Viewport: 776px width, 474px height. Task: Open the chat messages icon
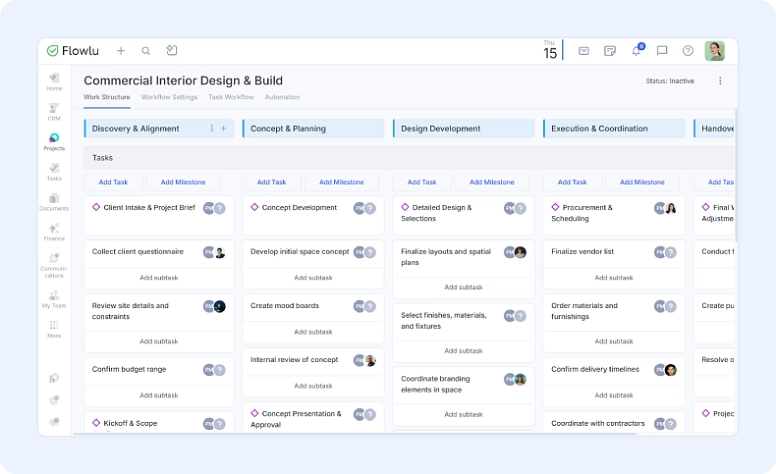(662, 50)
